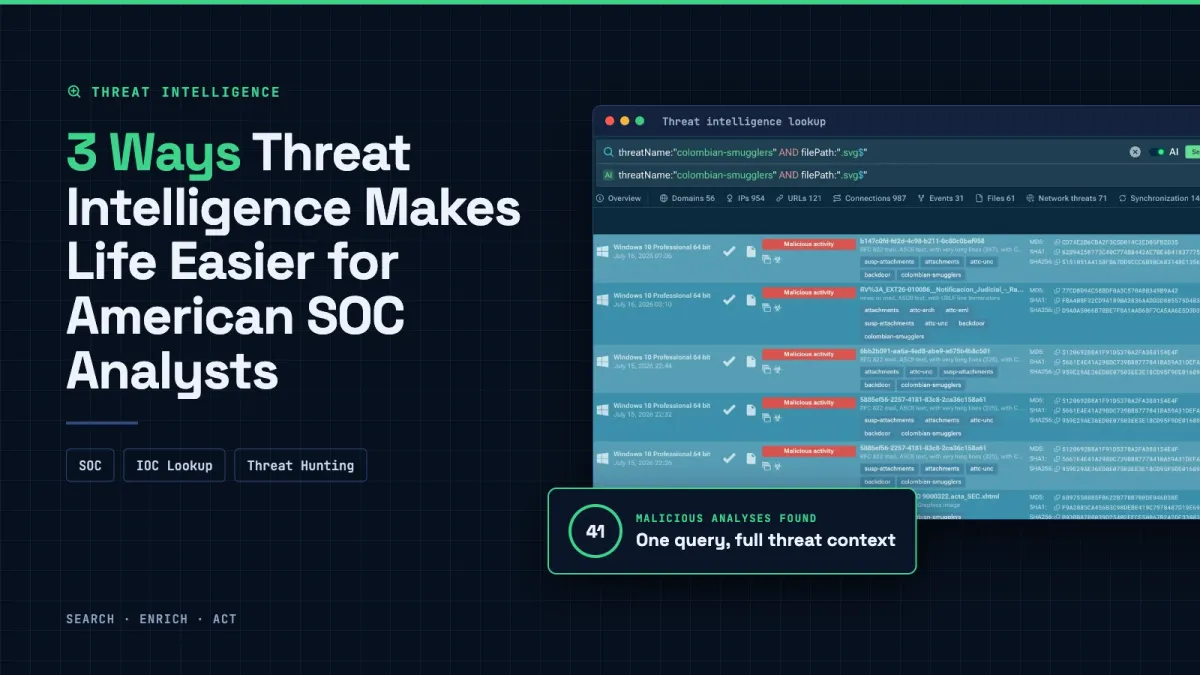The image size is (1200, 675).
Task: Click the checkmark icon in the 22:32 row
Action: (729, 409)
